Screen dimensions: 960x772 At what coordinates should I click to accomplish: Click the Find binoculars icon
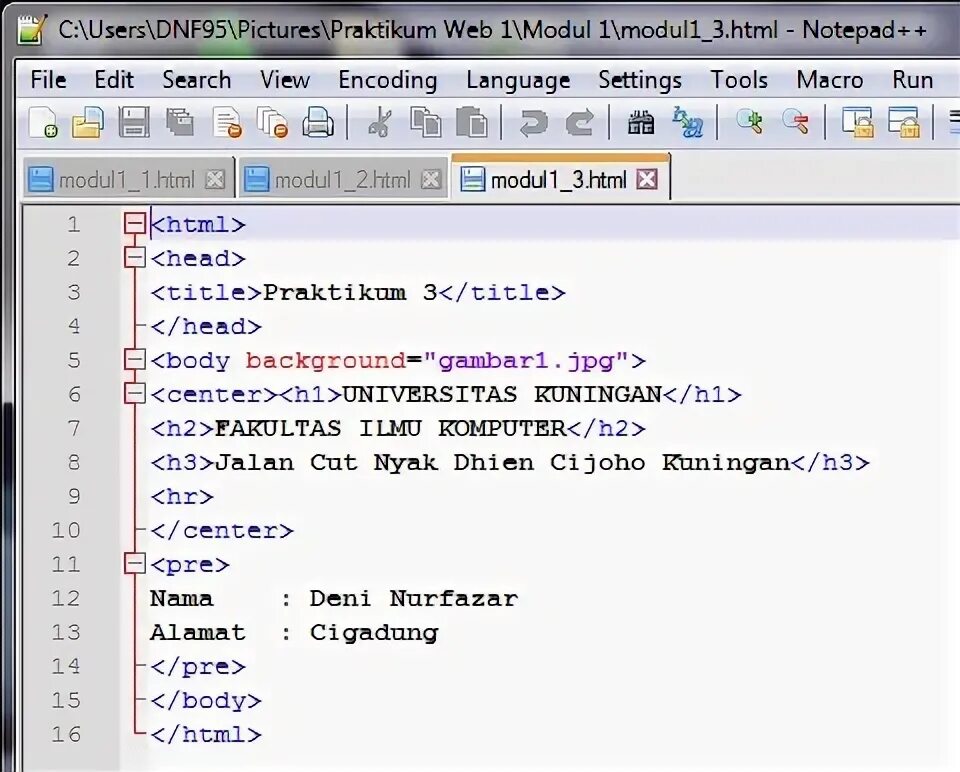click(641, 122)
